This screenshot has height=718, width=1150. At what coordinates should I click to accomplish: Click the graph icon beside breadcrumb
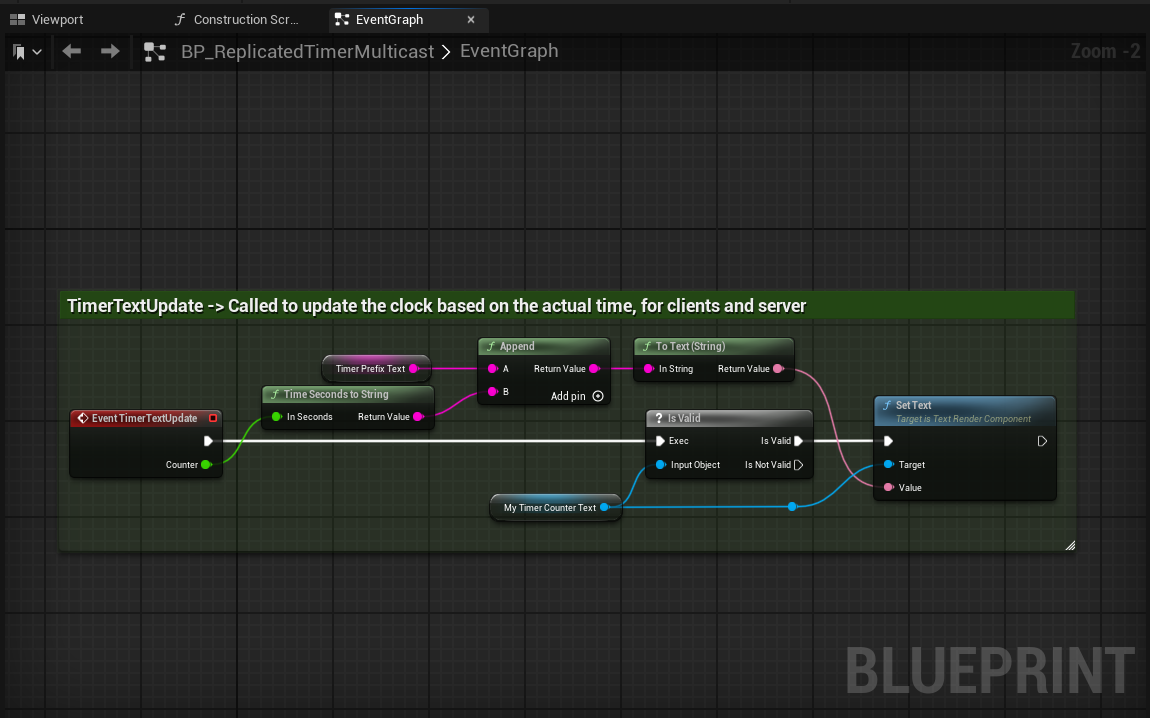click(155, 51)
